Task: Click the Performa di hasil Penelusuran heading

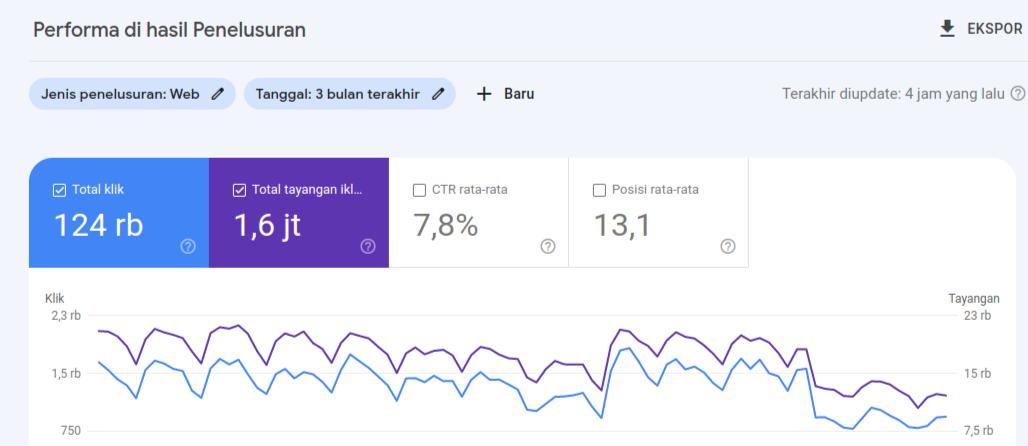Action: click(169, 30)
